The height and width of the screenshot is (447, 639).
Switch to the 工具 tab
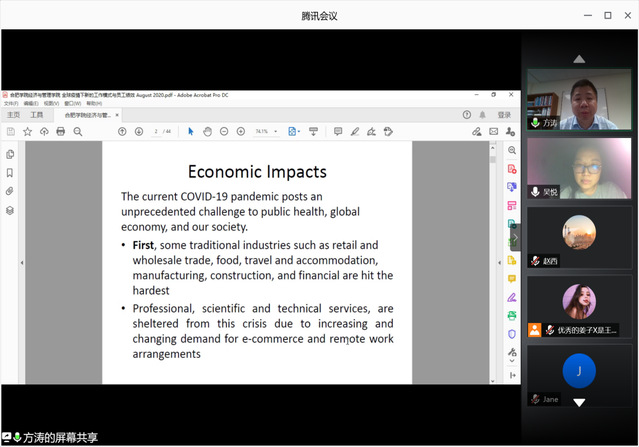pos(38,115)
